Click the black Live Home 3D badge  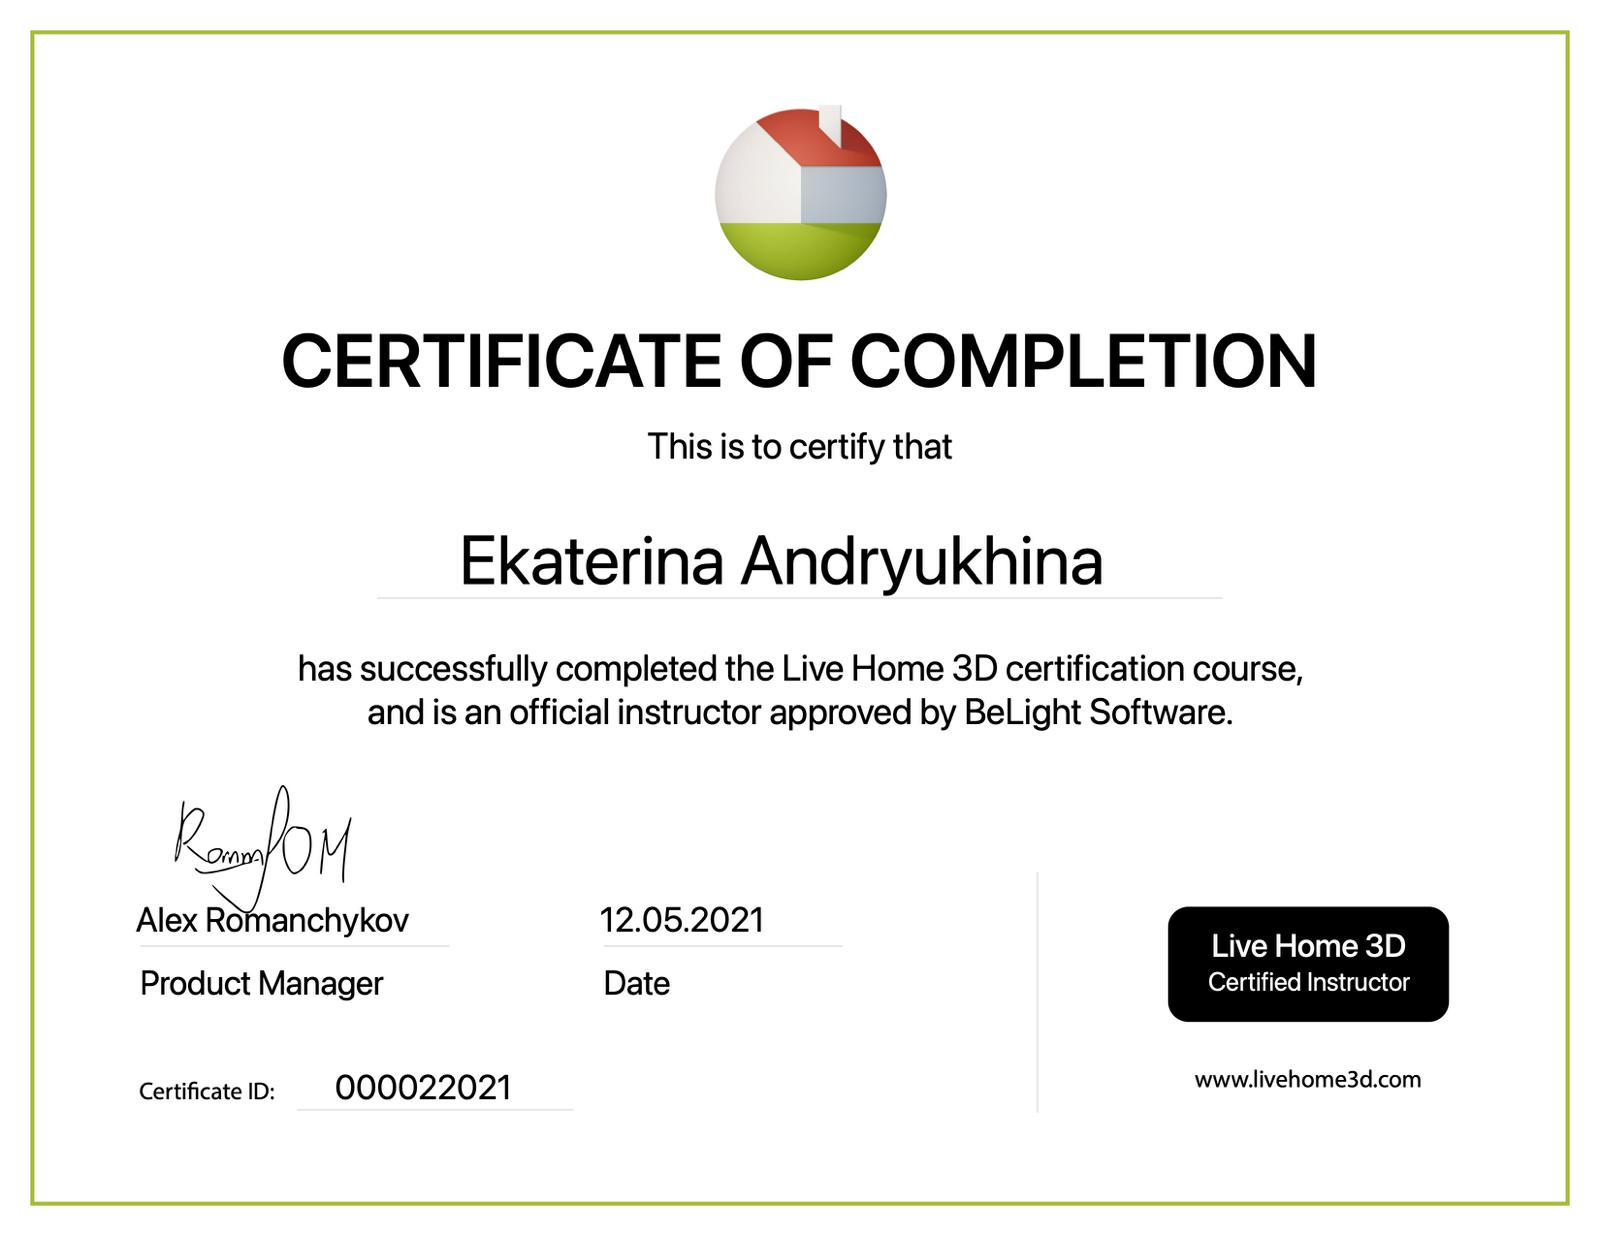[1307, 963]
